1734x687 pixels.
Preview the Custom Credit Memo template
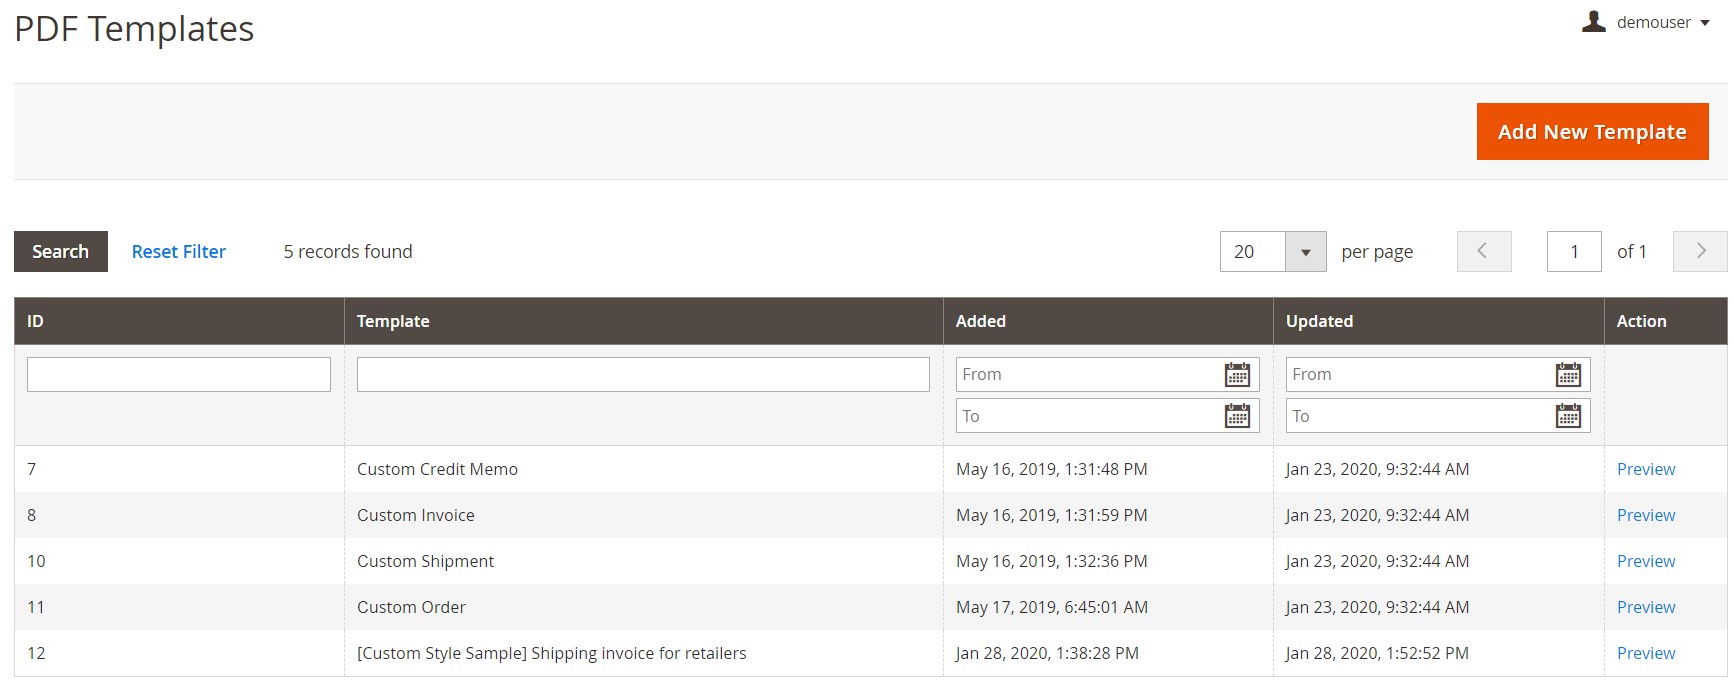1645,469
